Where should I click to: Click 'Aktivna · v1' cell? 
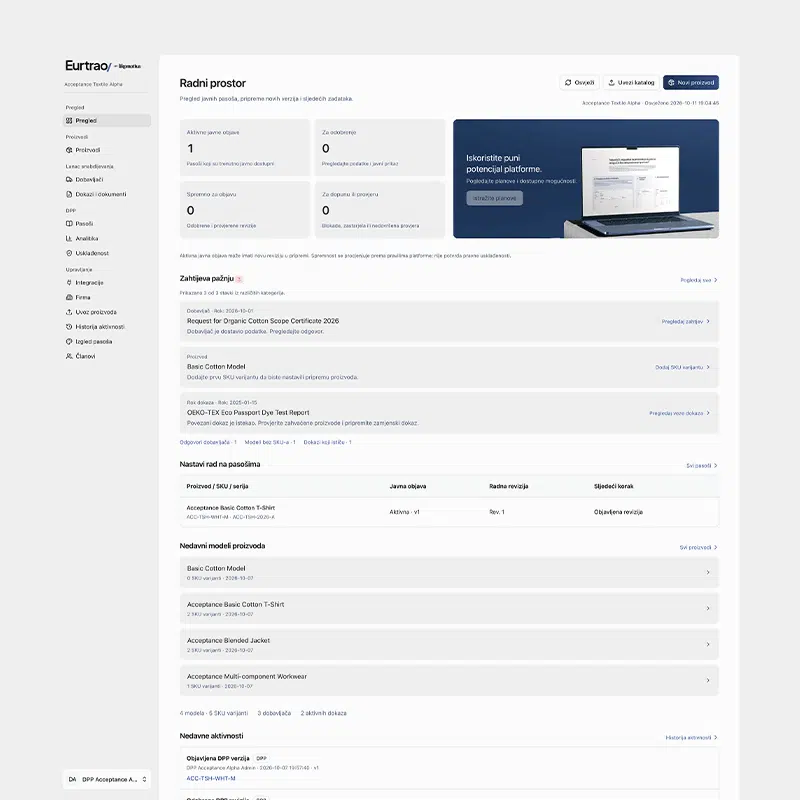click(405, 512)
